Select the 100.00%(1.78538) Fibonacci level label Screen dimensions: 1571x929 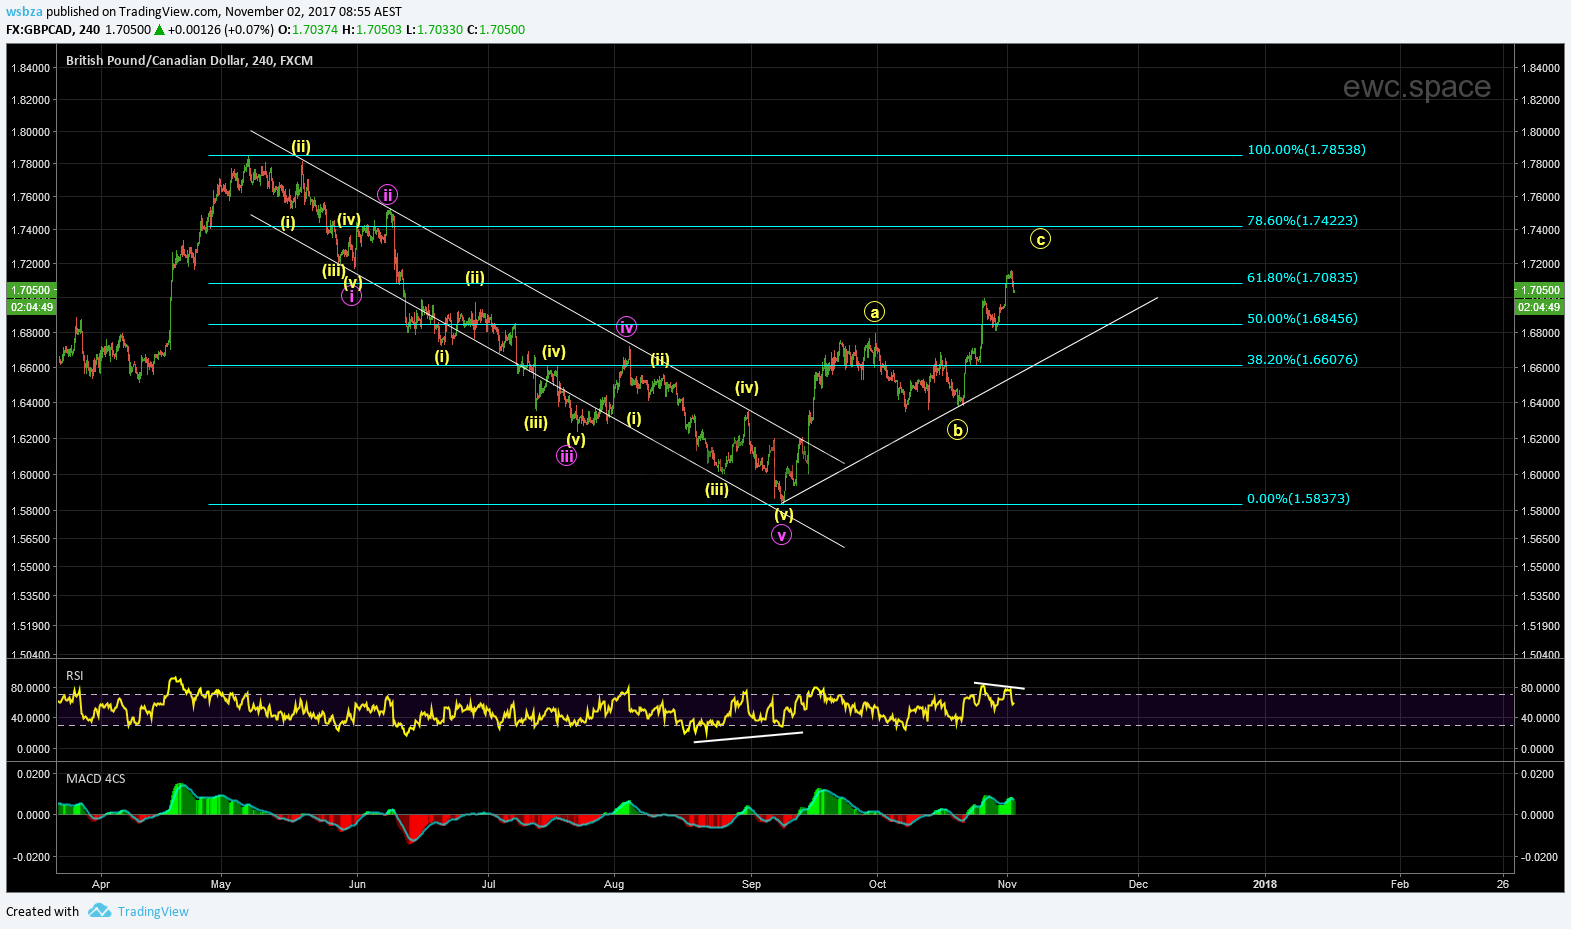click(1306, 149)
